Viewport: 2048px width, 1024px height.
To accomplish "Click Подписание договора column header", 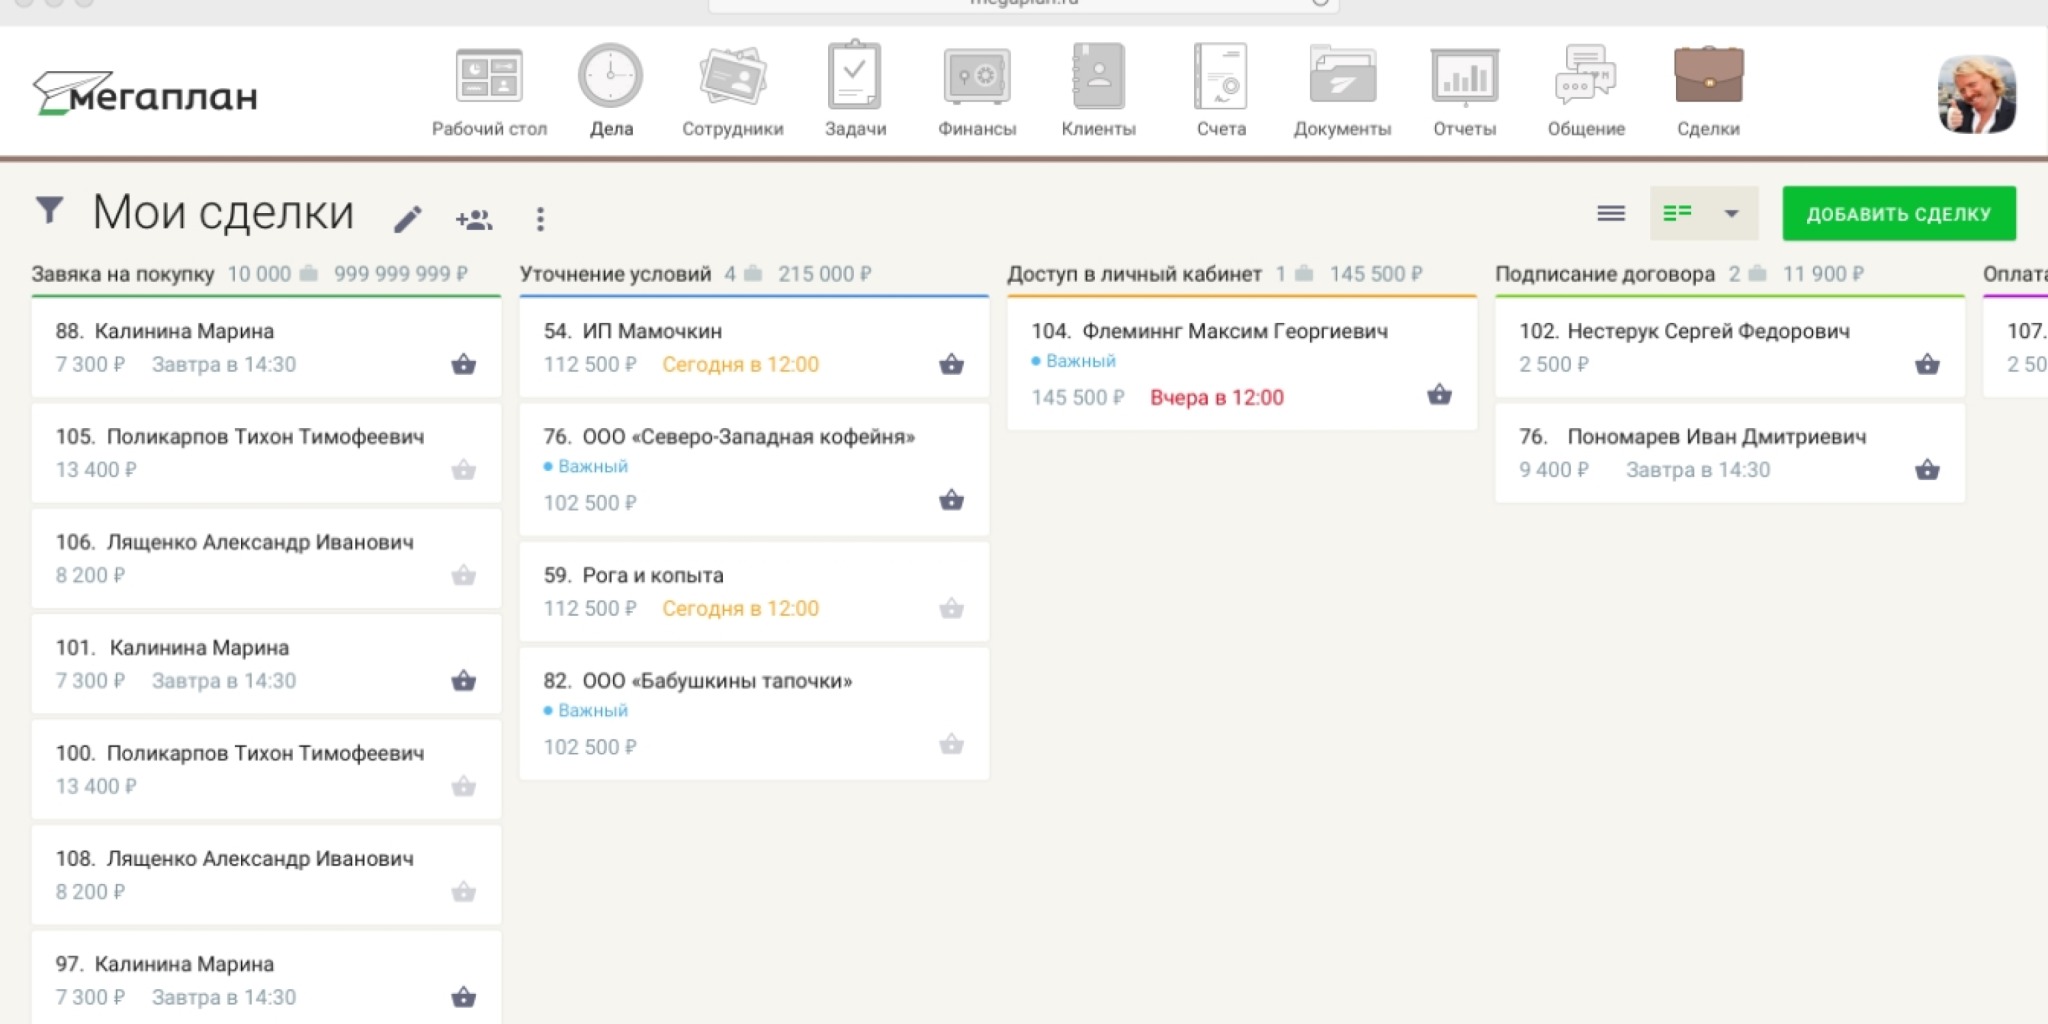I will pos(1605,274).
